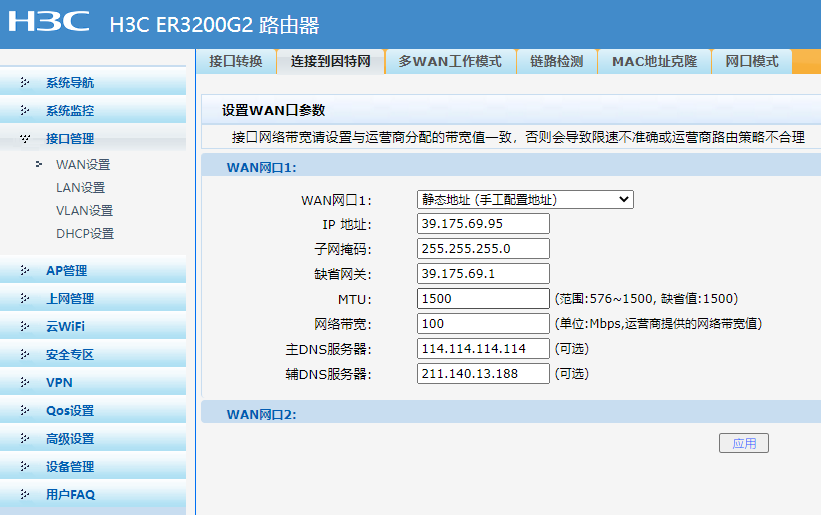Click expand arrow icon beside 用户FAQ
The height and width of the screenshot is (515, 821).
pos(25,494)
